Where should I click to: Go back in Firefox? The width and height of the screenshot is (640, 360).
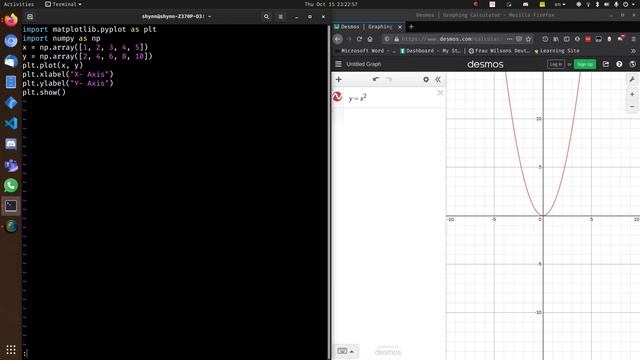coord(338,39)
